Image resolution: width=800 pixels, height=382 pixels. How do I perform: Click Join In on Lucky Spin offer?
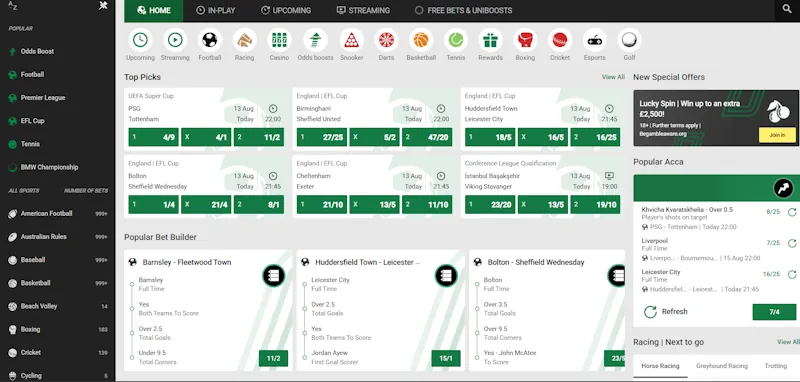click(777, 135)
